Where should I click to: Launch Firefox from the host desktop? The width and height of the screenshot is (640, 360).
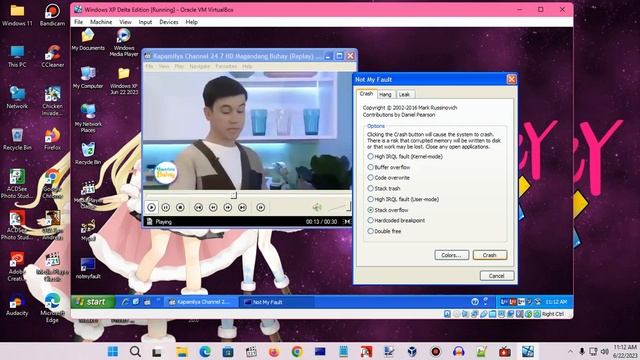52,139
